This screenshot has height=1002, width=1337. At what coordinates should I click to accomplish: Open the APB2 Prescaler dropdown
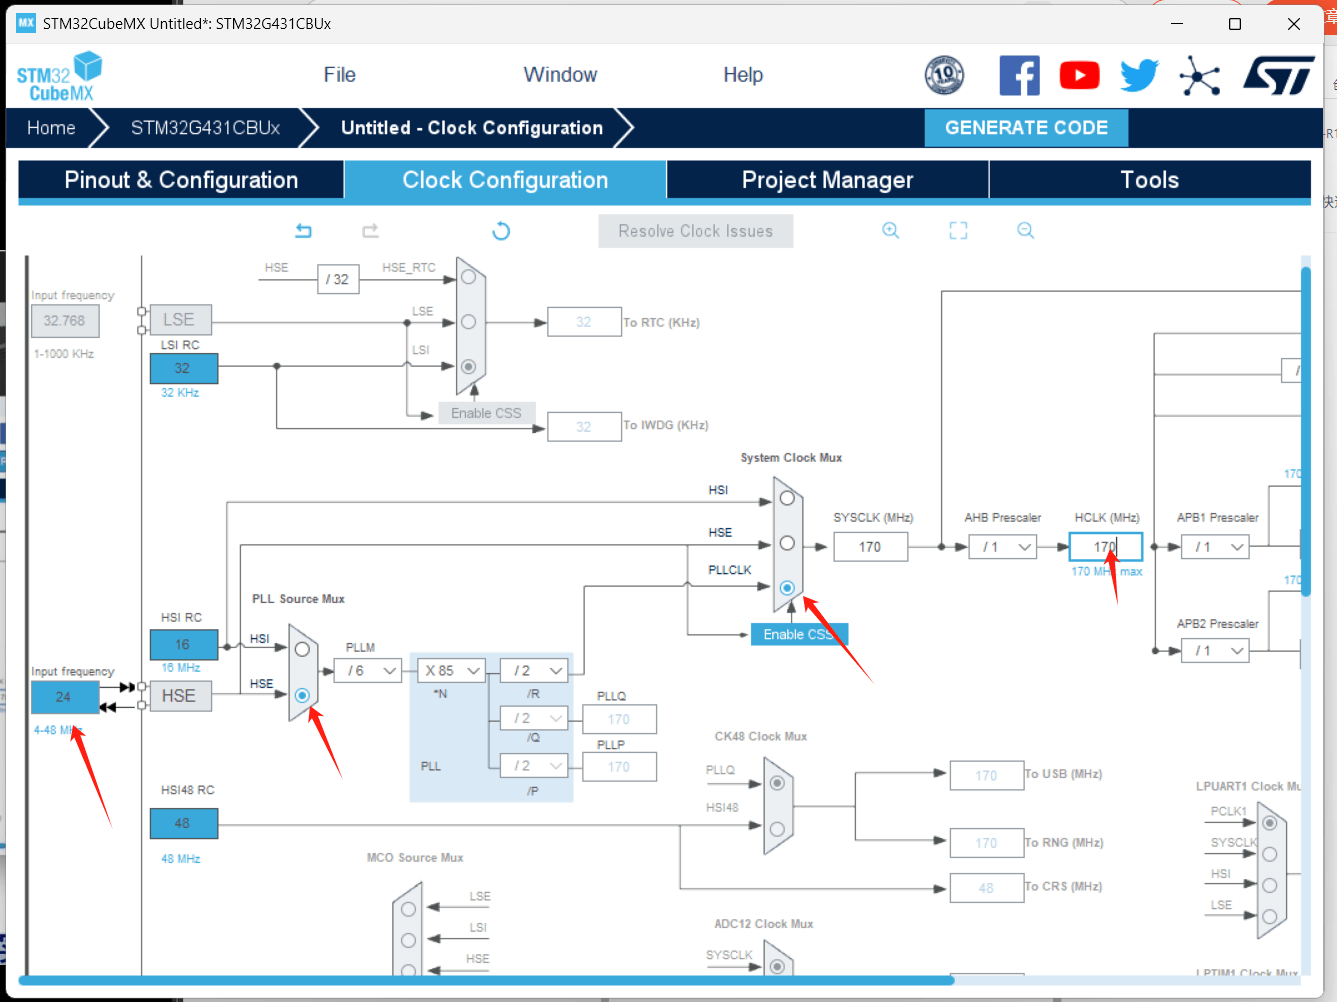(x=1215, y=651)
